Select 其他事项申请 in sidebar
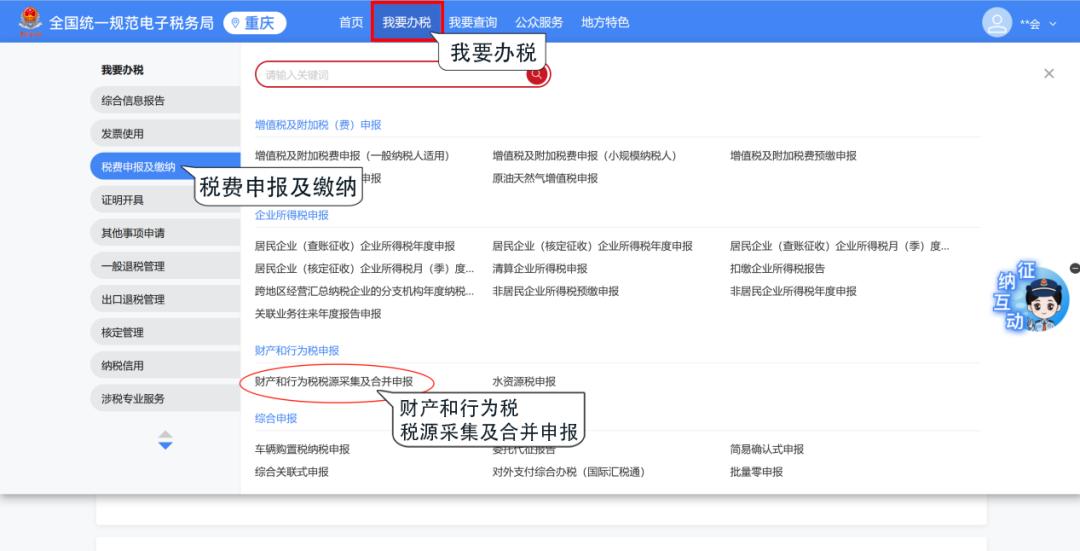 pos(165,232)
